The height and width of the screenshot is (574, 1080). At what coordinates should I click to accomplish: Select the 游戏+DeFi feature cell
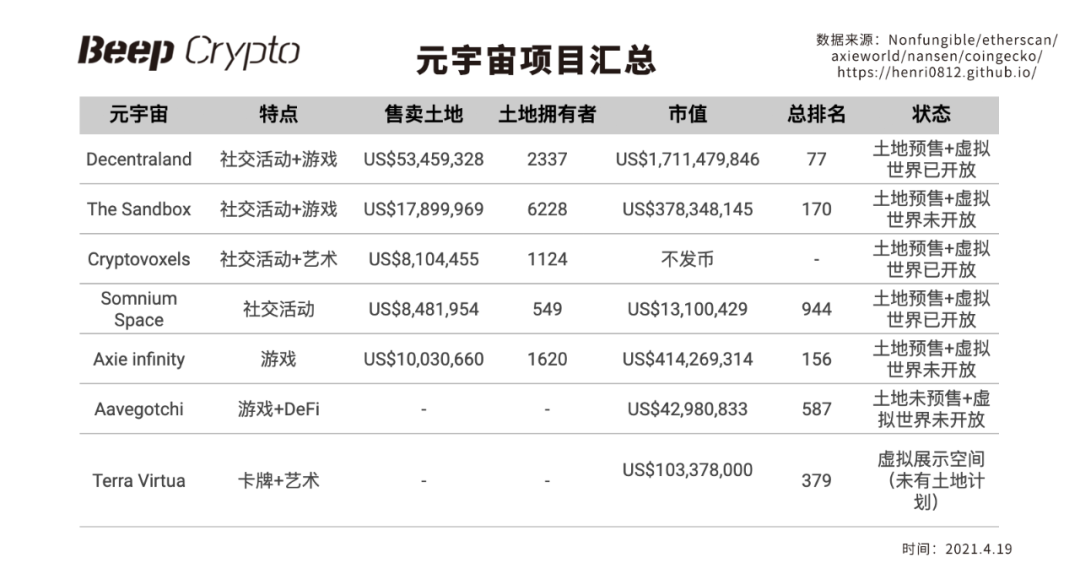coord(278,409)
